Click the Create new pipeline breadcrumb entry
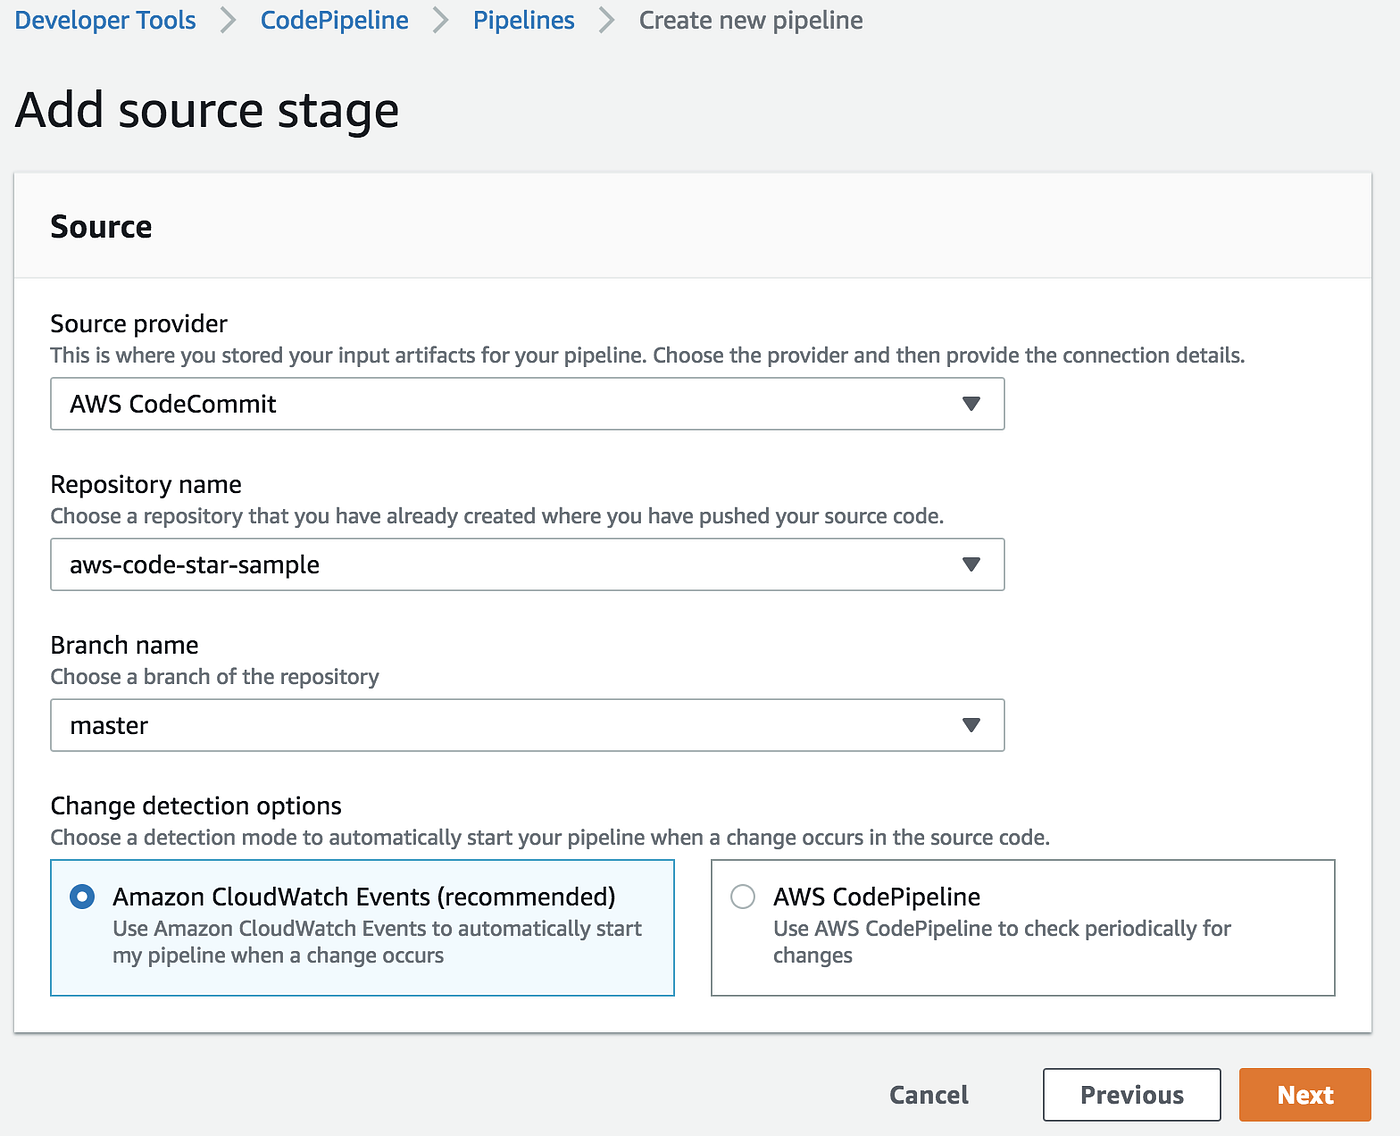Image resolution: width=1400 pixels, height=1136 pixels. tap(750, 20)
